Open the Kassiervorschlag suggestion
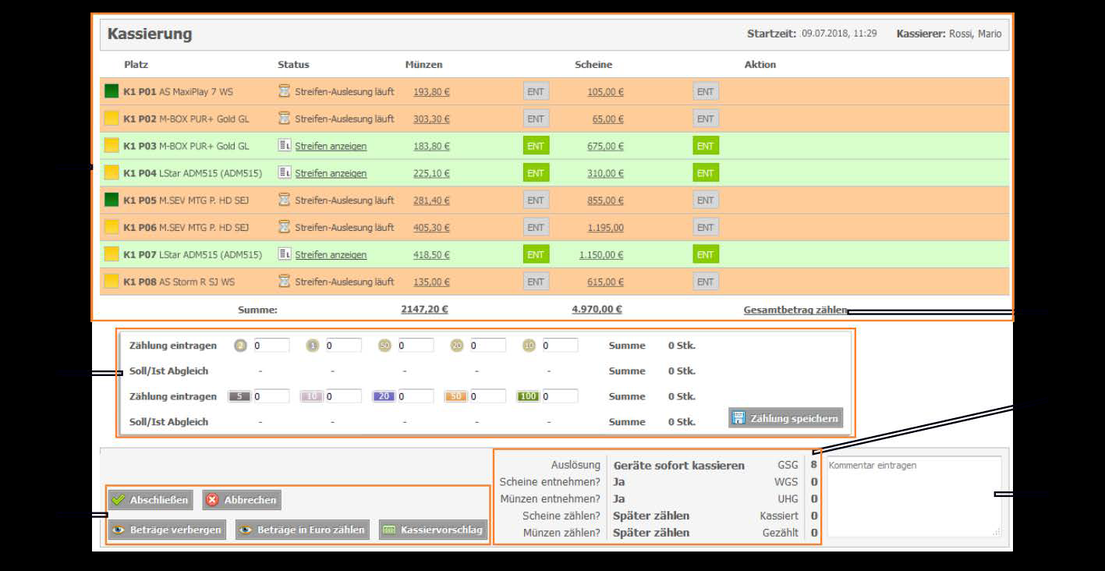The height and width of the screenshot is (571, 1105). (433, 530)
